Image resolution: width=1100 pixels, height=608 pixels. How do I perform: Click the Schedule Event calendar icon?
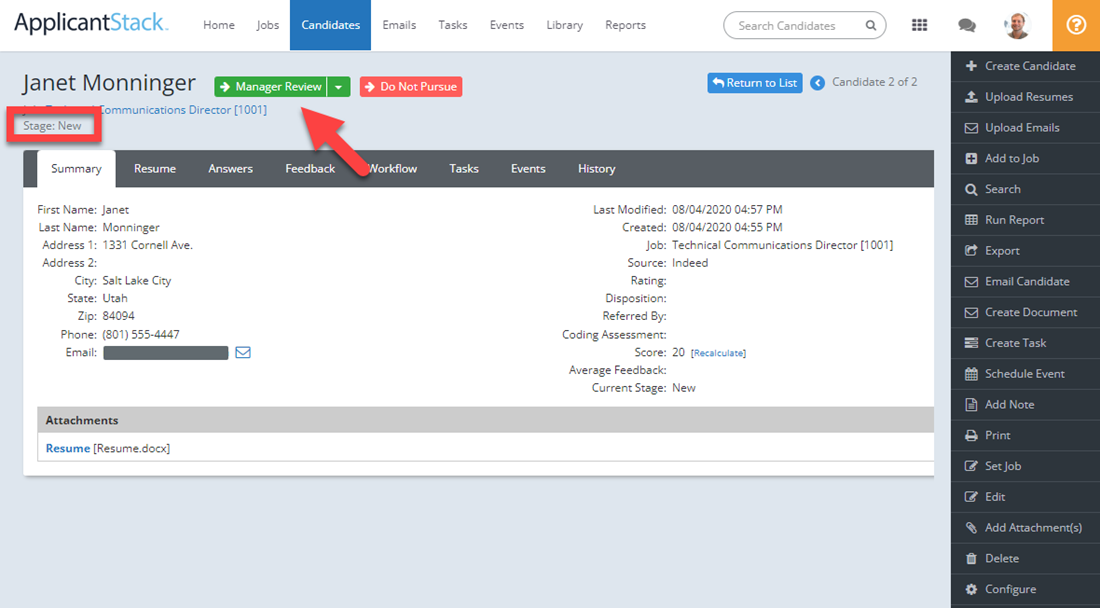pyautogui.click(x=971, y=374)
